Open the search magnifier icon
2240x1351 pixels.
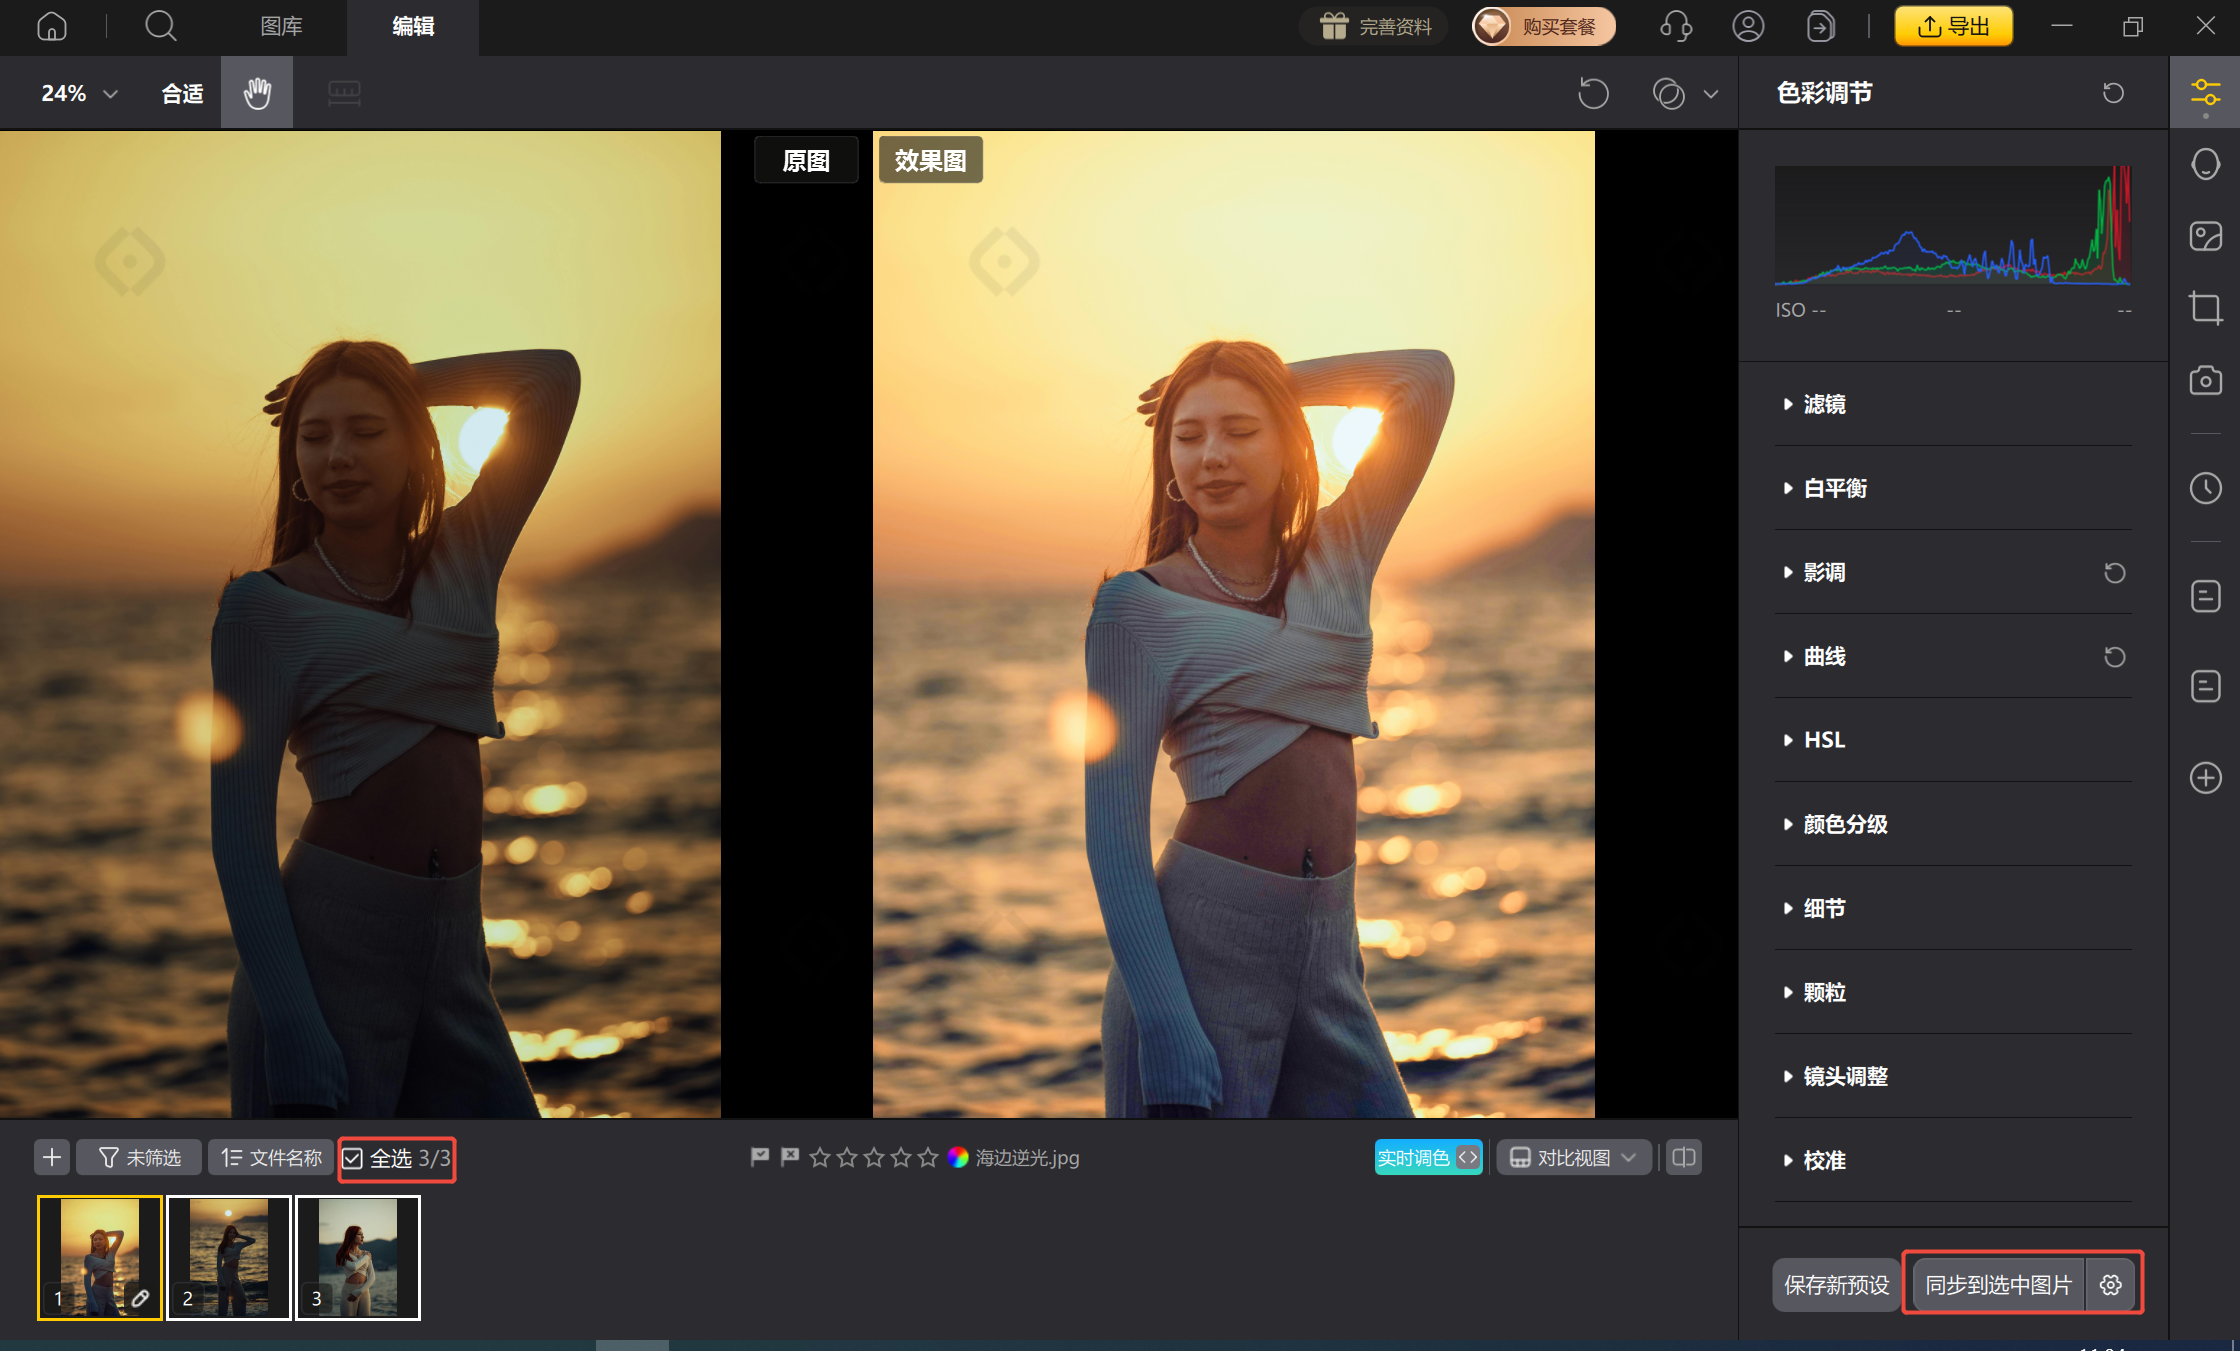pos(160,26)
